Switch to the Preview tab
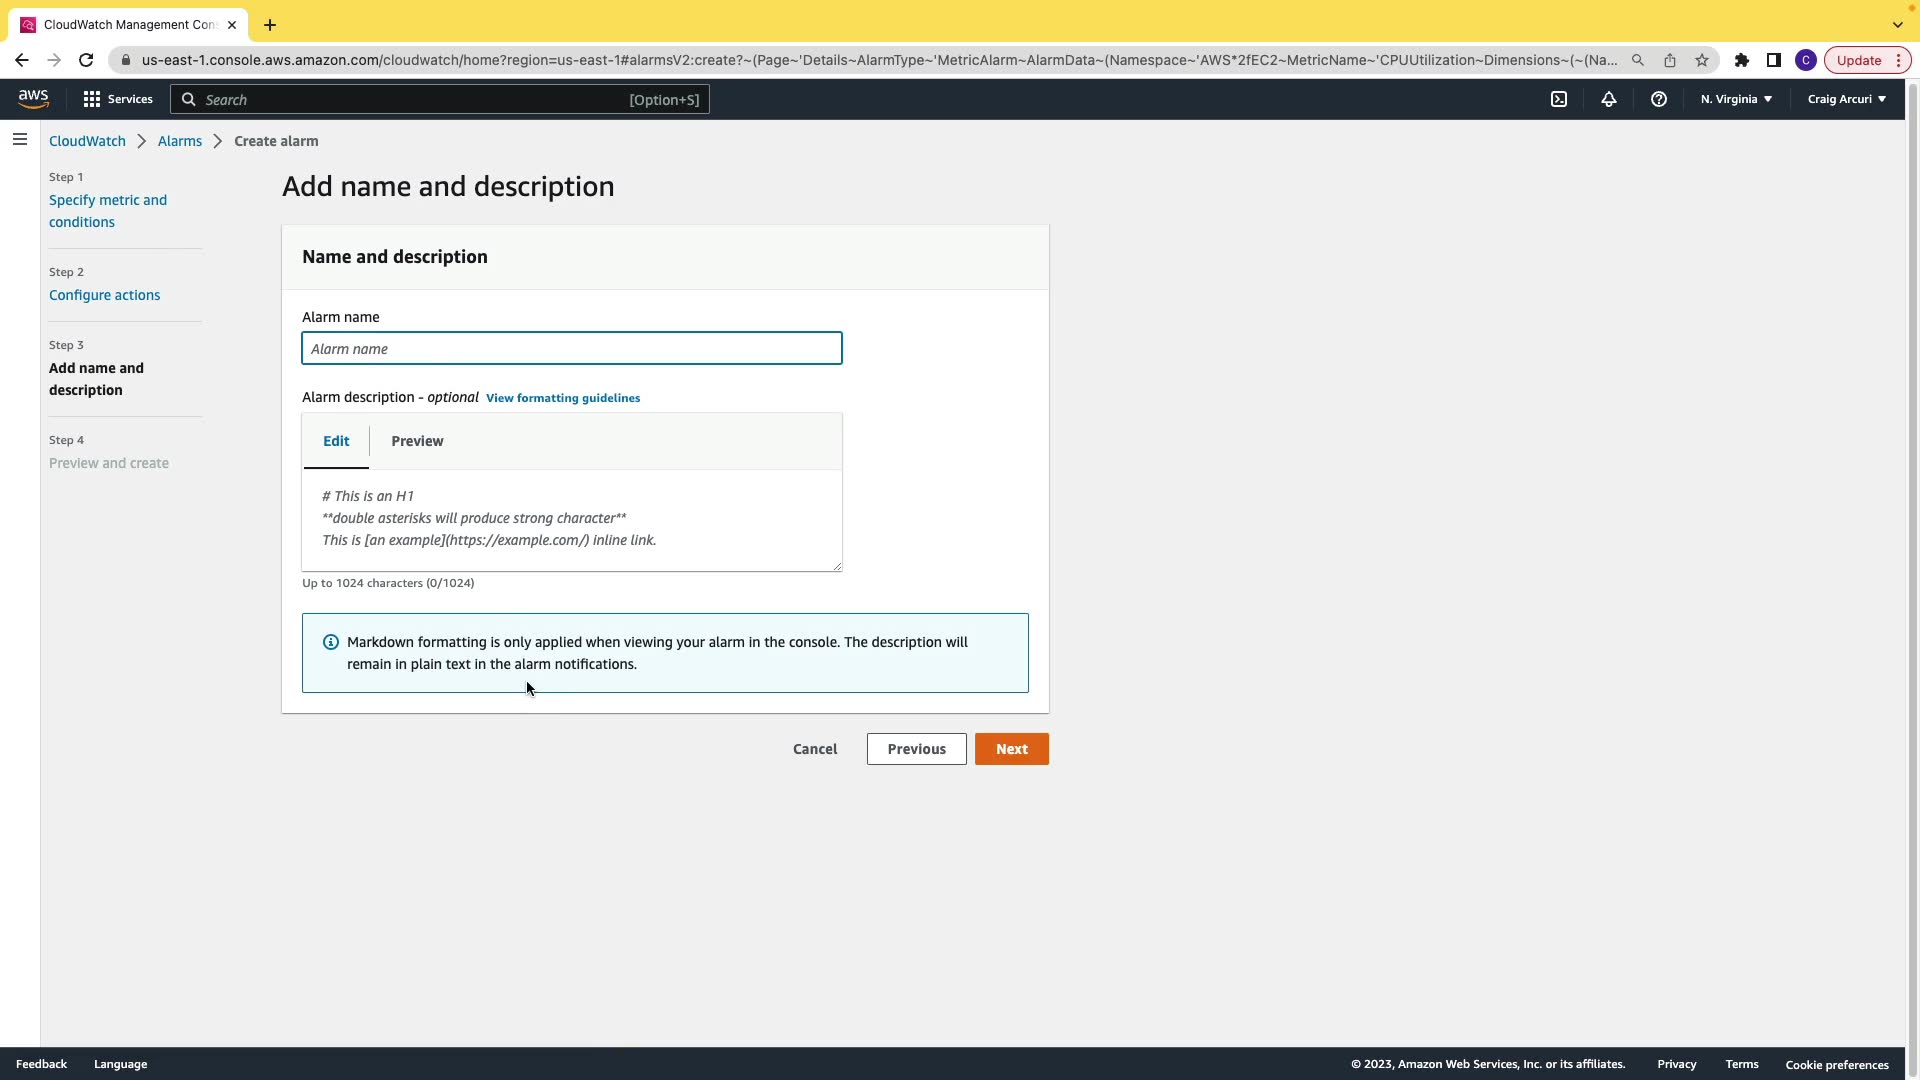 [x=417, y=441]
